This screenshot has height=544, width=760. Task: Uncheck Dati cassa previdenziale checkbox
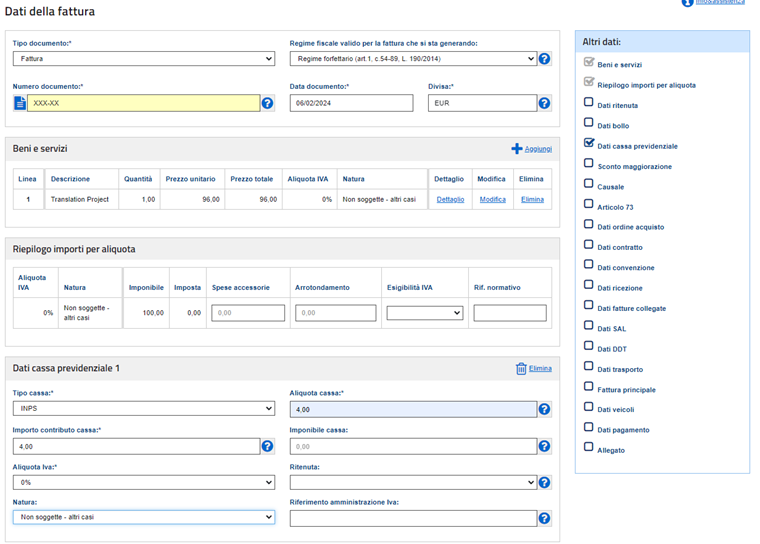(x=588, y=143)
